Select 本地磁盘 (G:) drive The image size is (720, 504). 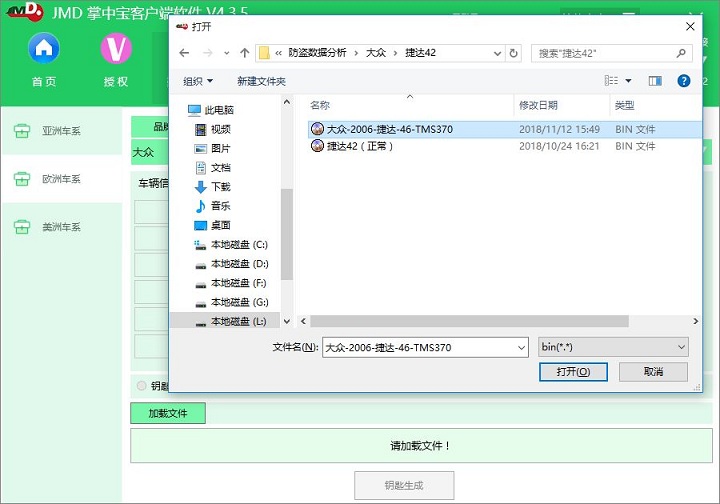[231, 302]
